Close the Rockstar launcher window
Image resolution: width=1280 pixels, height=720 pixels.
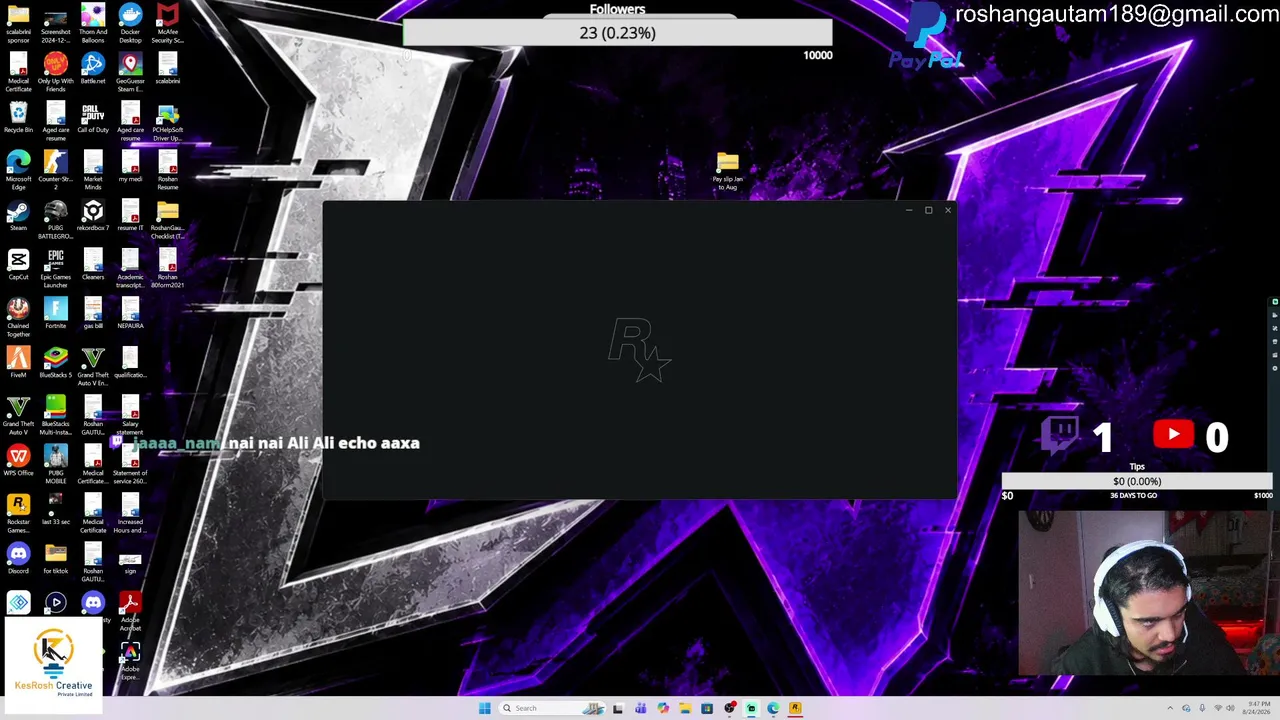click(948, 210)
